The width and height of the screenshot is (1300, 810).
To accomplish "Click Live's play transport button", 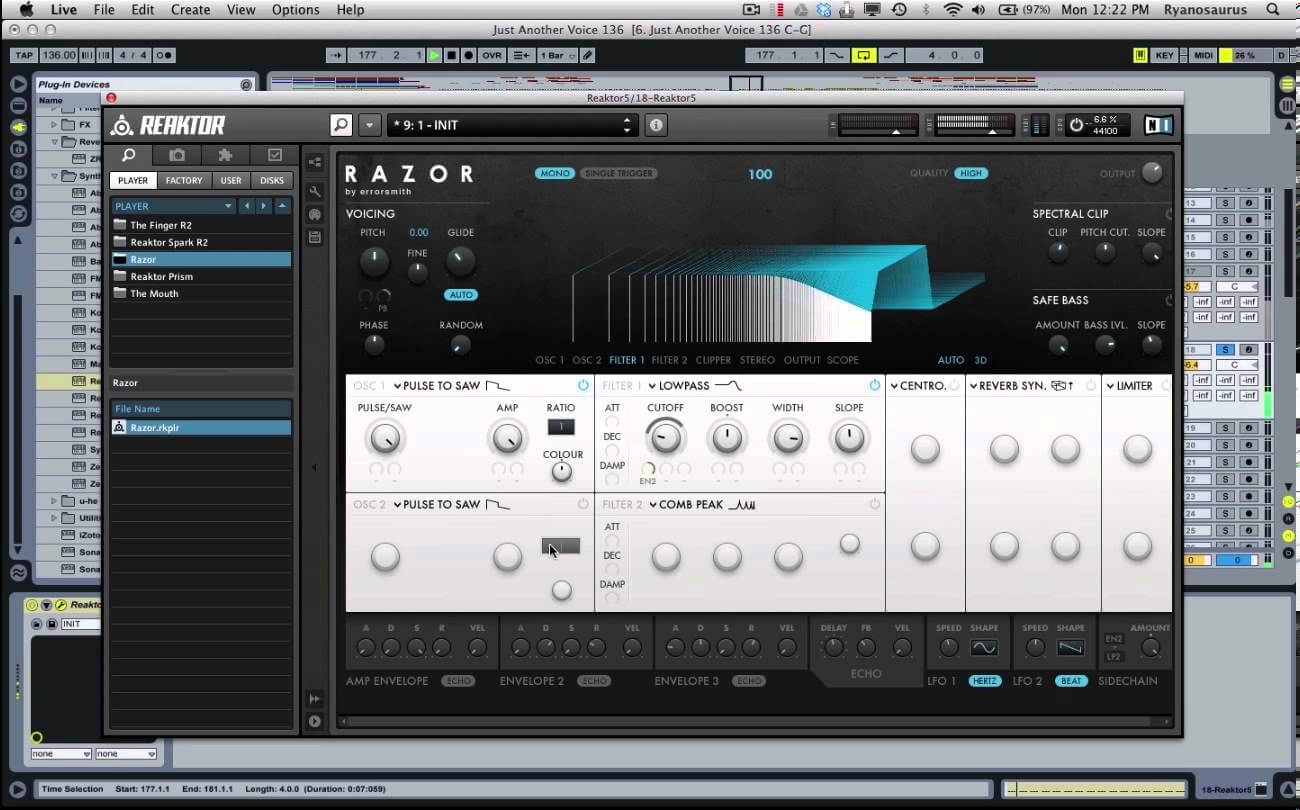I will [x=434, y=56].
